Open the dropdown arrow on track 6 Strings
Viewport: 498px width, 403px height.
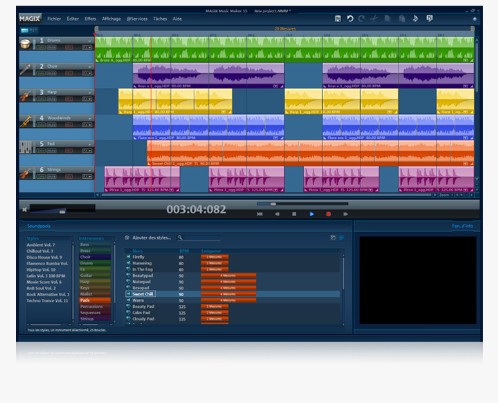pos(90,170)
